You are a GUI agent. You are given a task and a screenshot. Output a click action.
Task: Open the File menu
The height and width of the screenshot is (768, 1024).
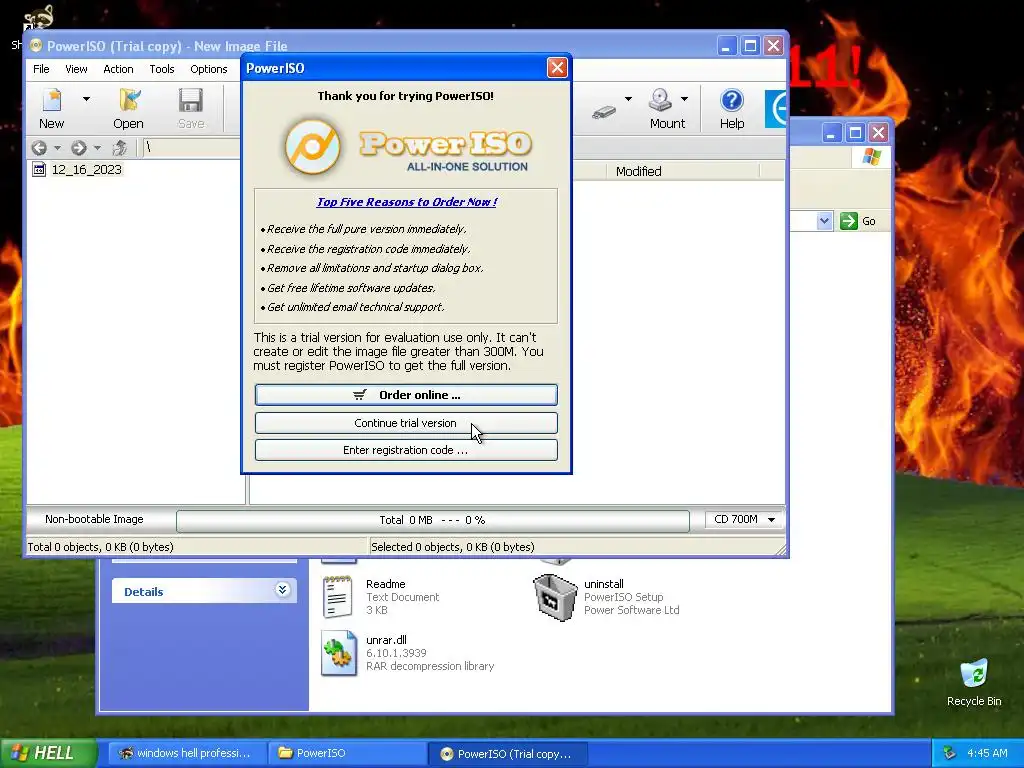[41, 69]
